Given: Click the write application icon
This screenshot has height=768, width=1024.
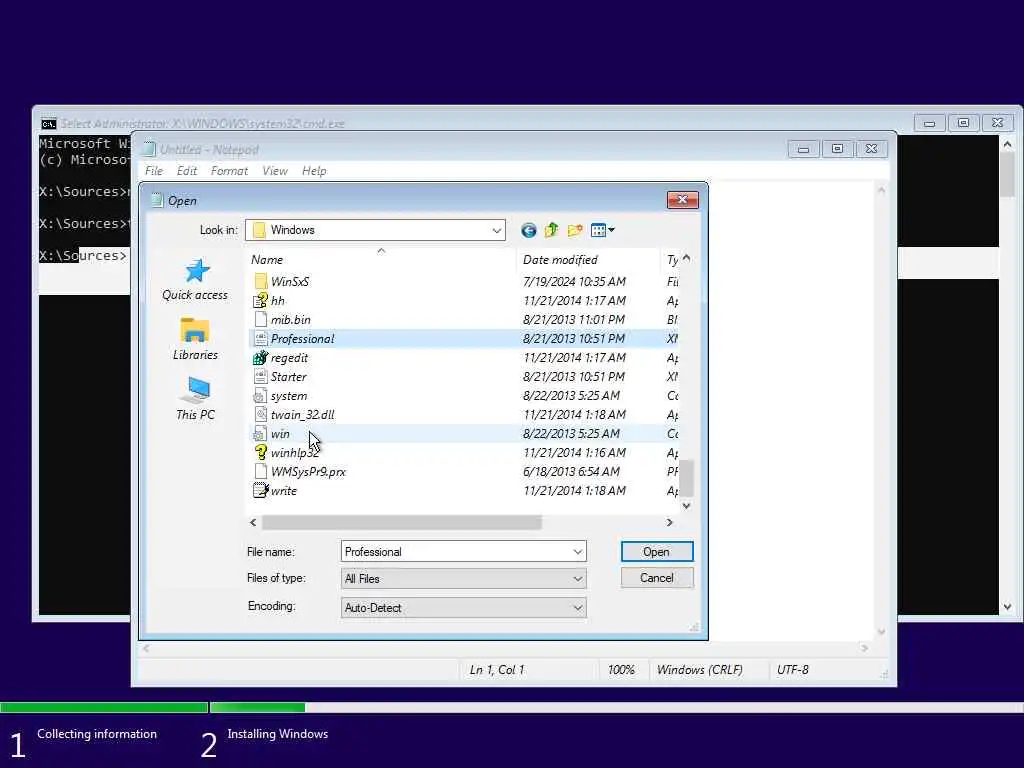Looking at the screenshot, I should [x=261, y=490].
